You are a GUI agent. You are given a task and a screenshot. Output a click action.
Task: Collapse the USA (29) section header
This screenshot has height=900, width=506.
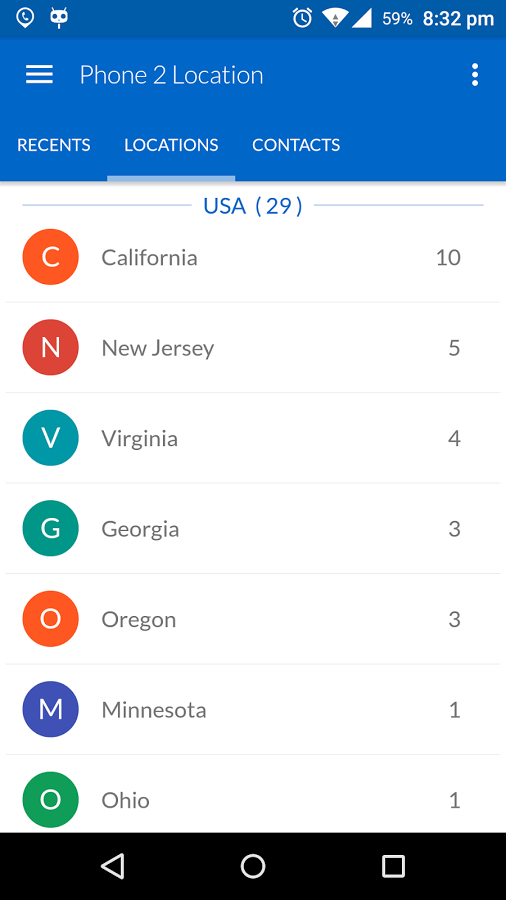(253, 205)
